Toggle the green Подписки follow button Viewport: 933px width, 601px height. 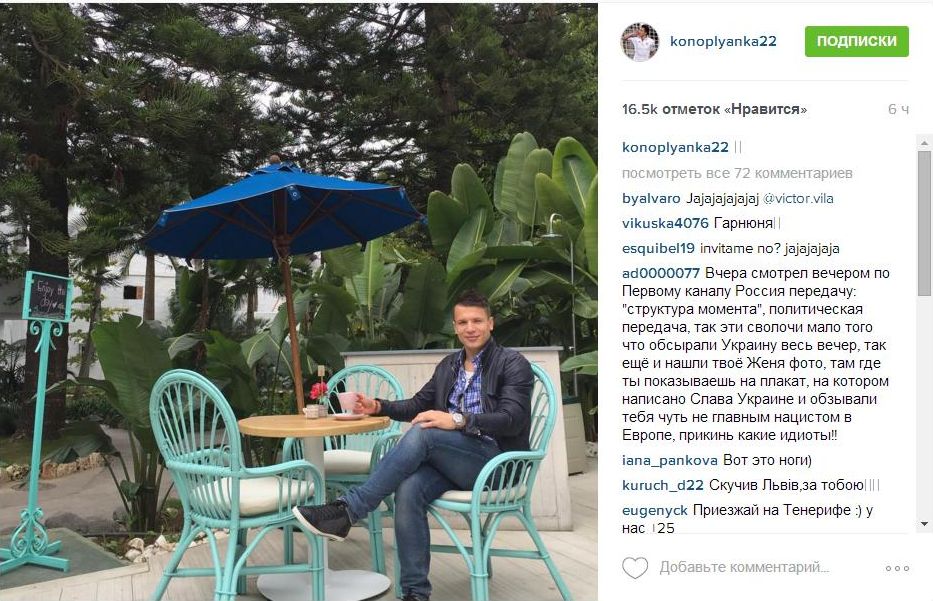click(x=856, y=41)
